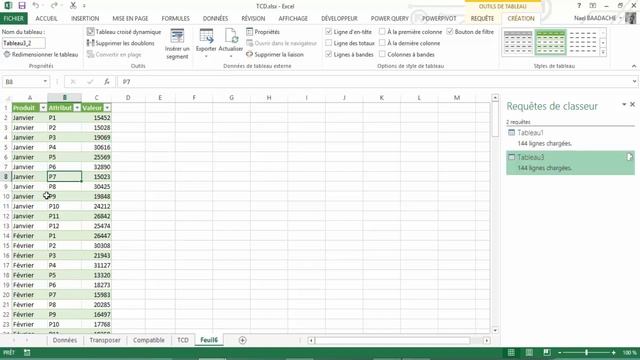Zoom out with the minus button

(x=560, y=352)
